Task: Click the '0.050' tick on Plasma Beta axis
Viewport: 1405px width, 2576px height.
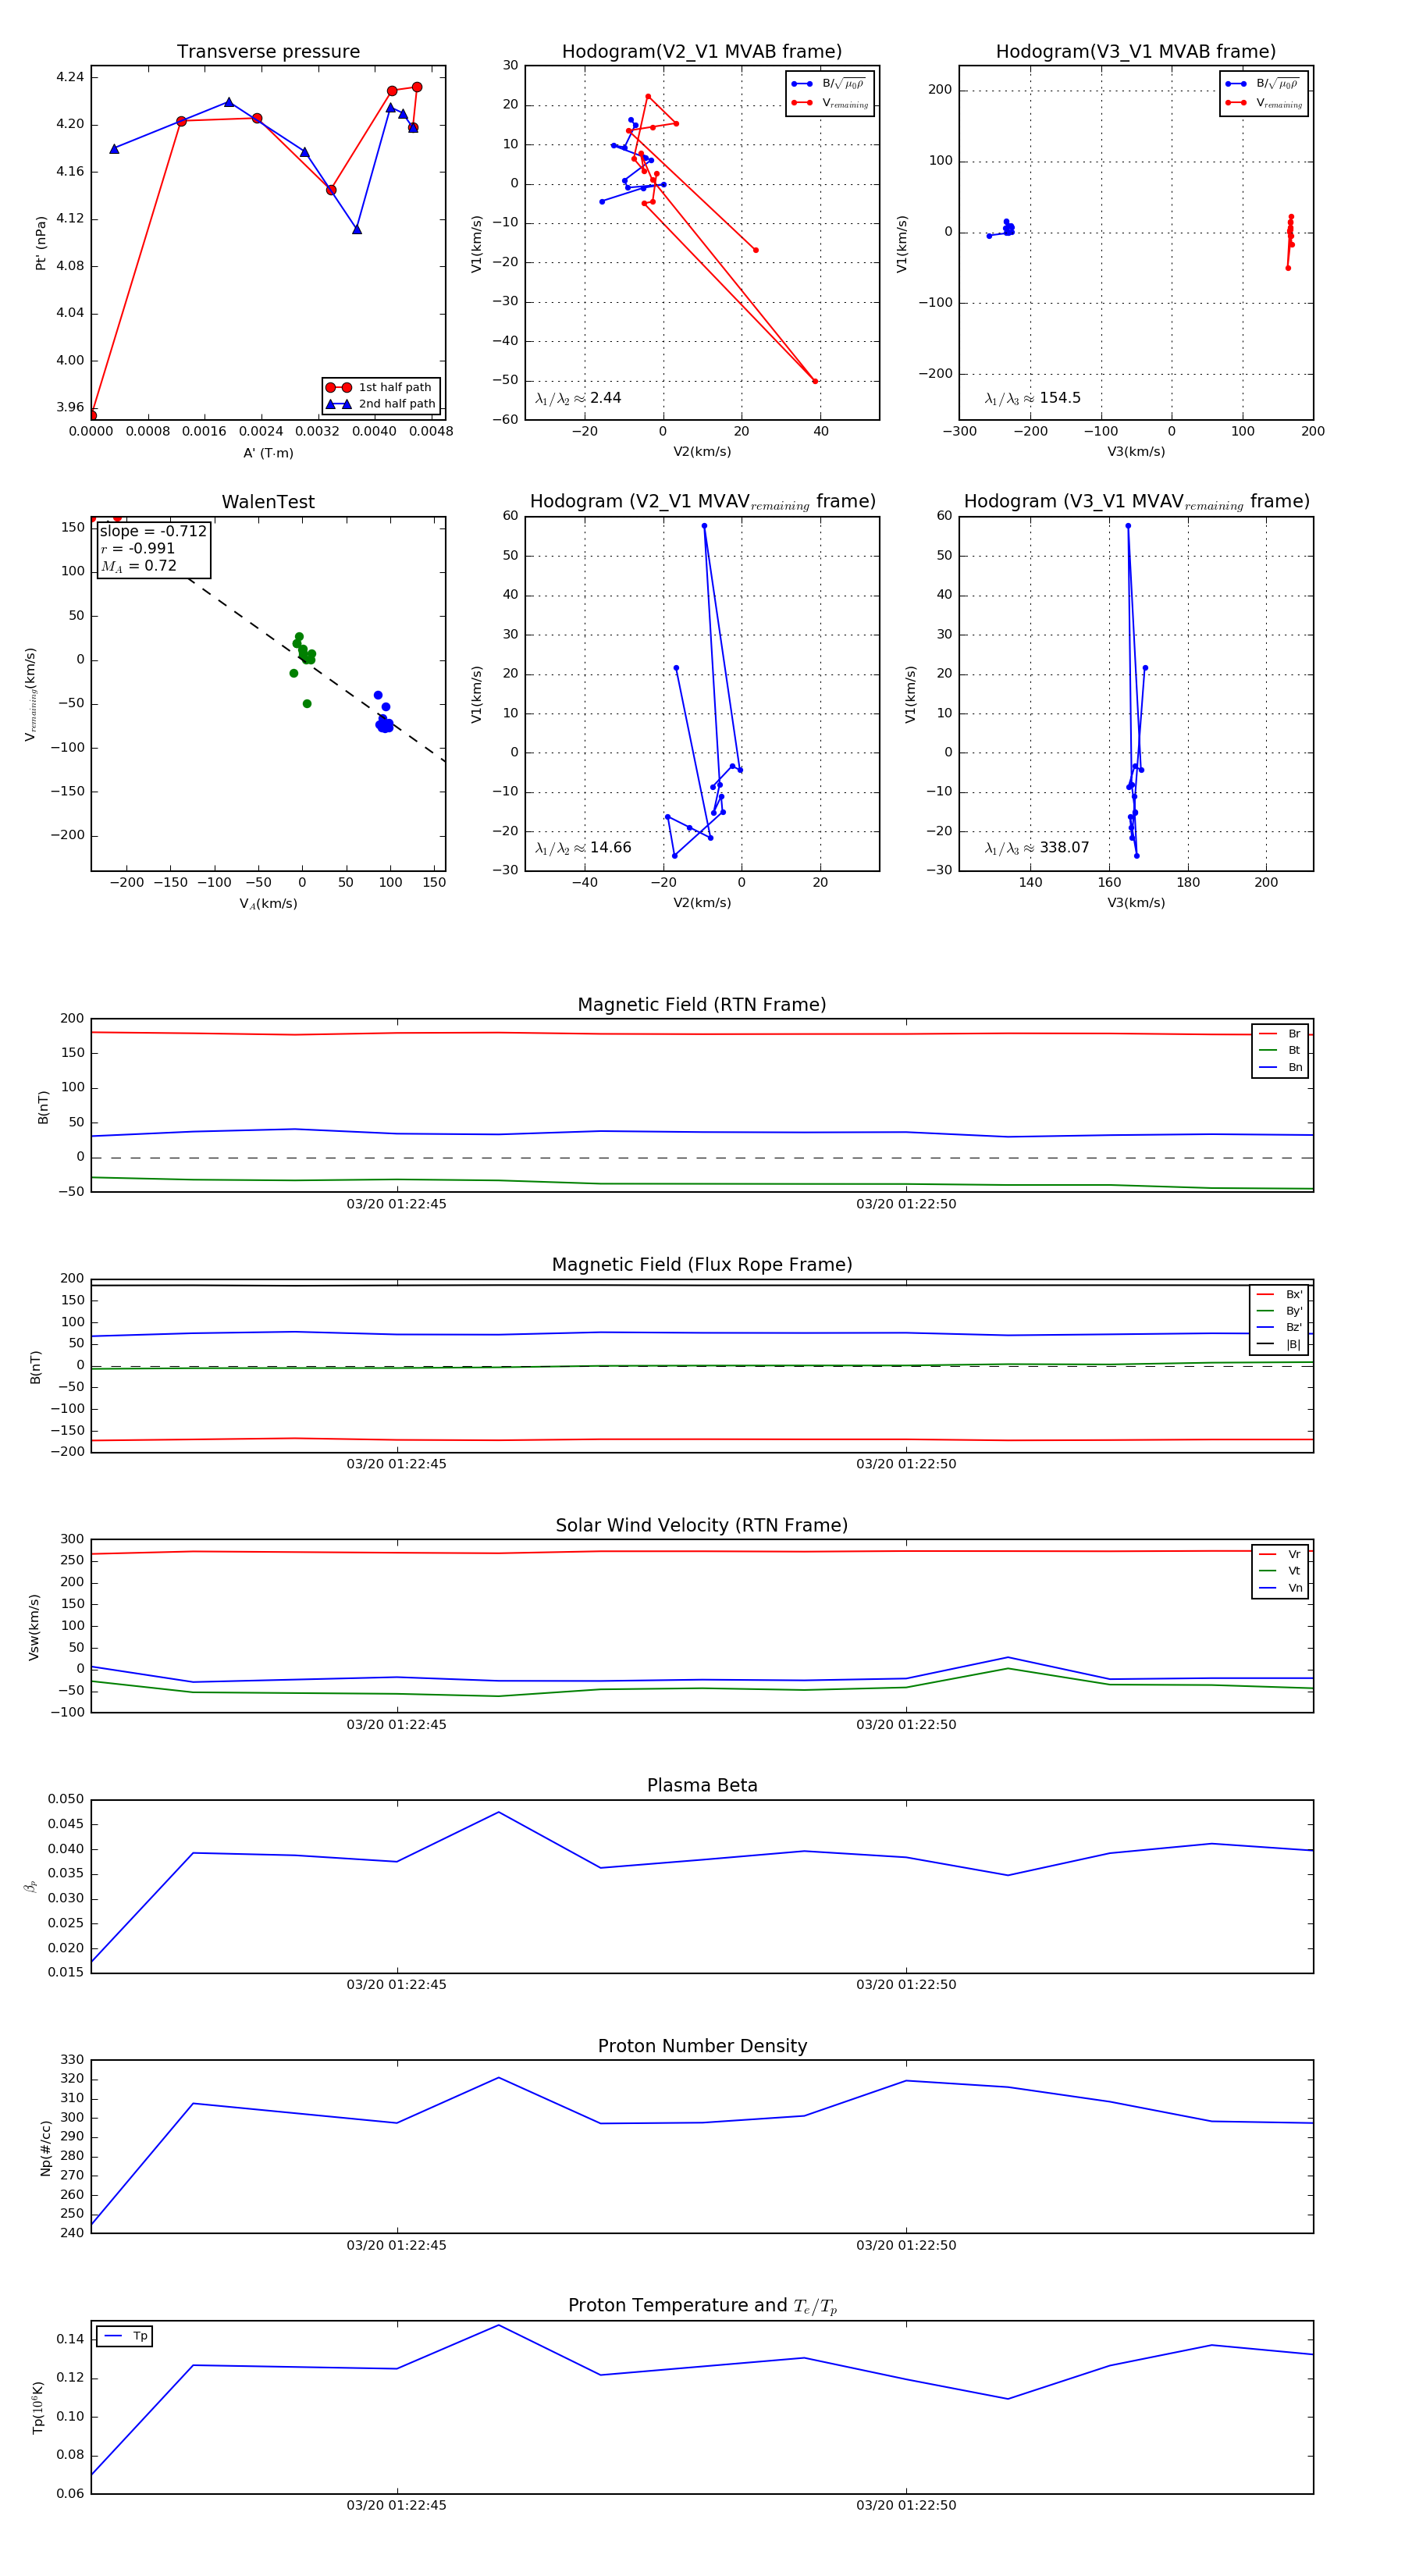Action: (66, 1799)
